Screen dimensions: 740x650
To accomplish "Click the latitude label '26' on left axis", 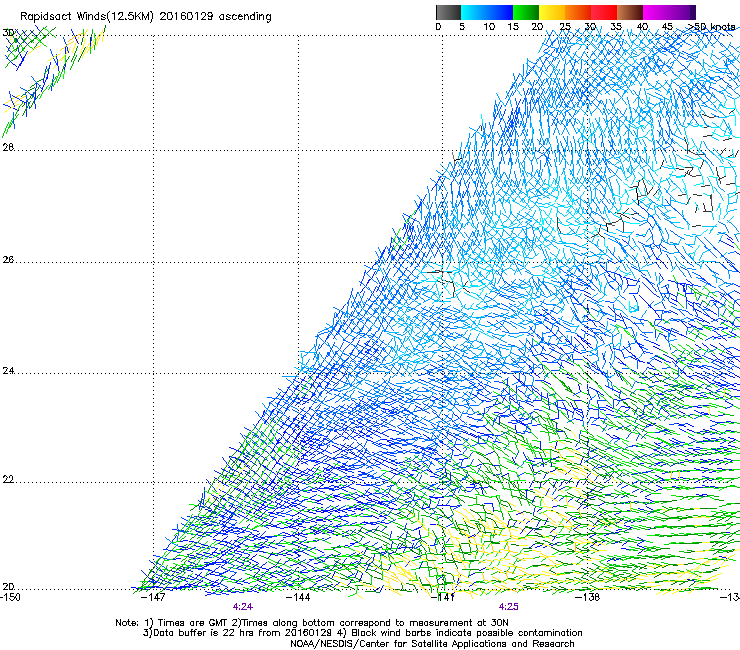I will 8,260.
